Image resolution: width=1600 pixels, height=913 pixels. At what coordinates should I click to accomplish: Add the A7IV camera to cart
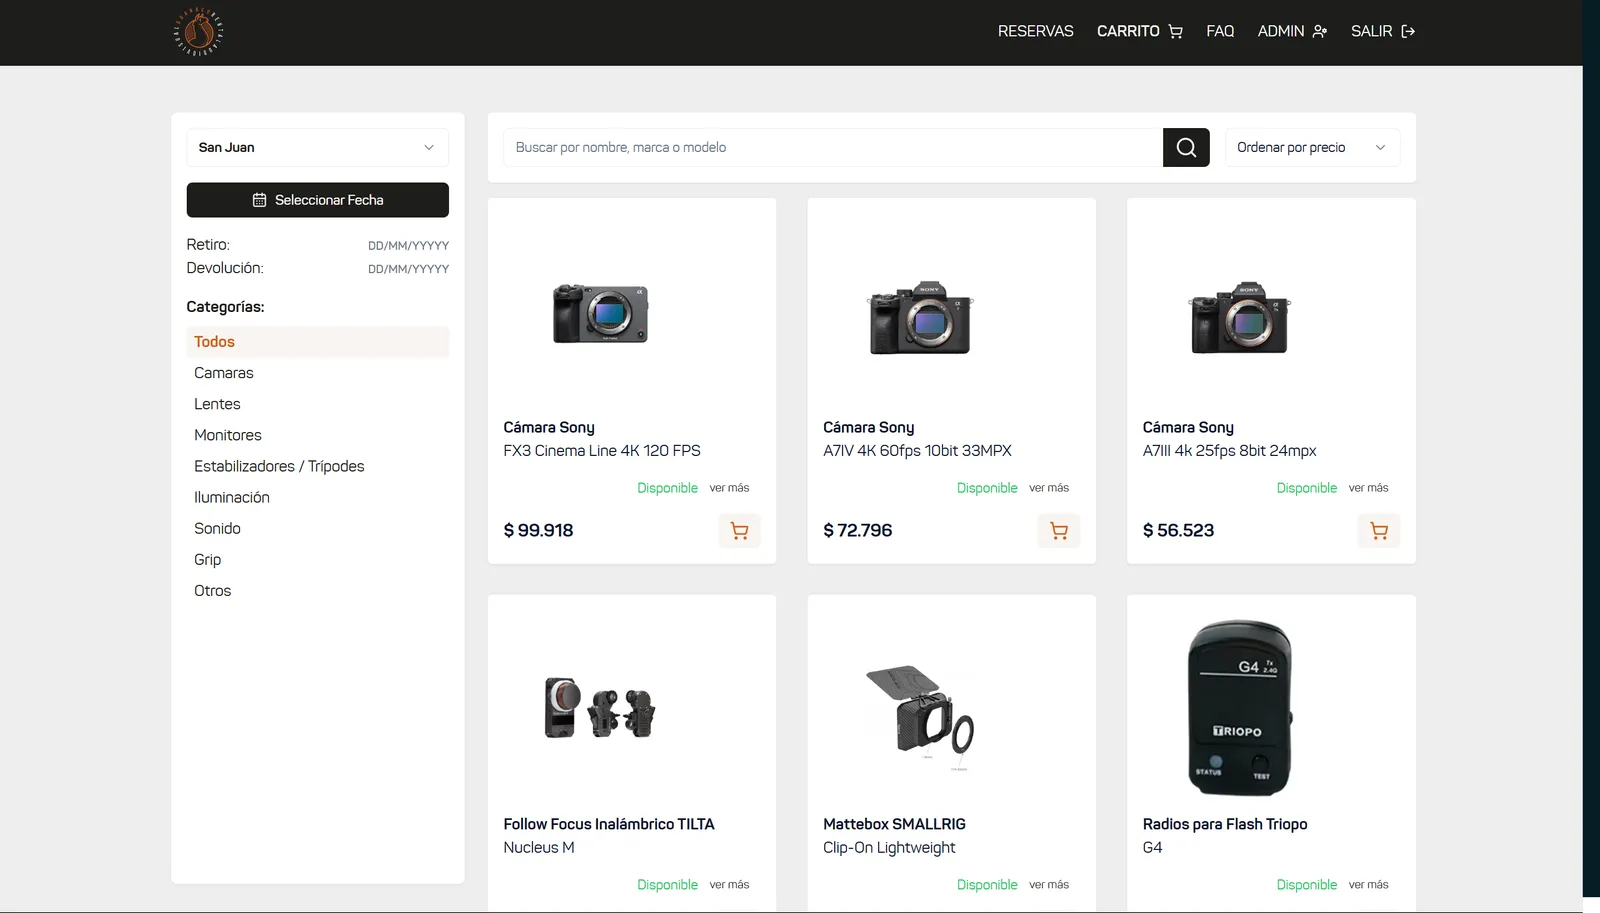[x=1059, y=531]
